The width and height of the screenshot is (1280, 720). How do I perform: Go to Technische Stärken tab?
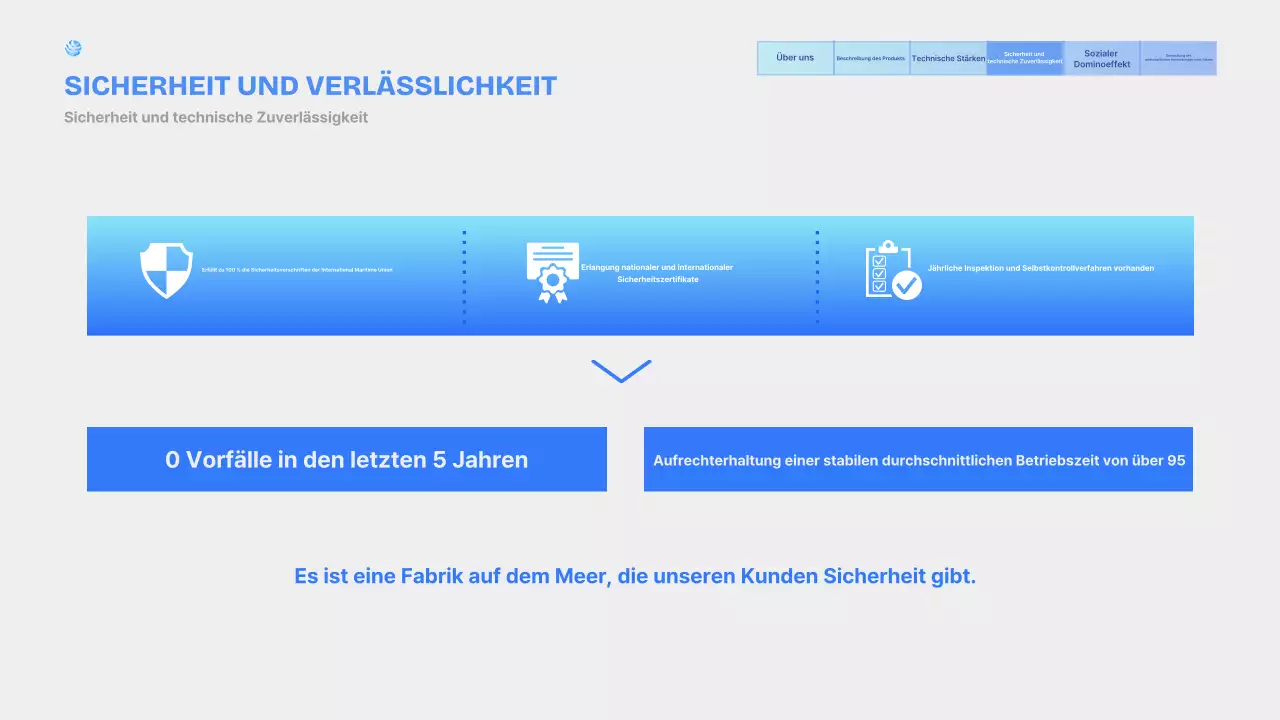[948, 58]
